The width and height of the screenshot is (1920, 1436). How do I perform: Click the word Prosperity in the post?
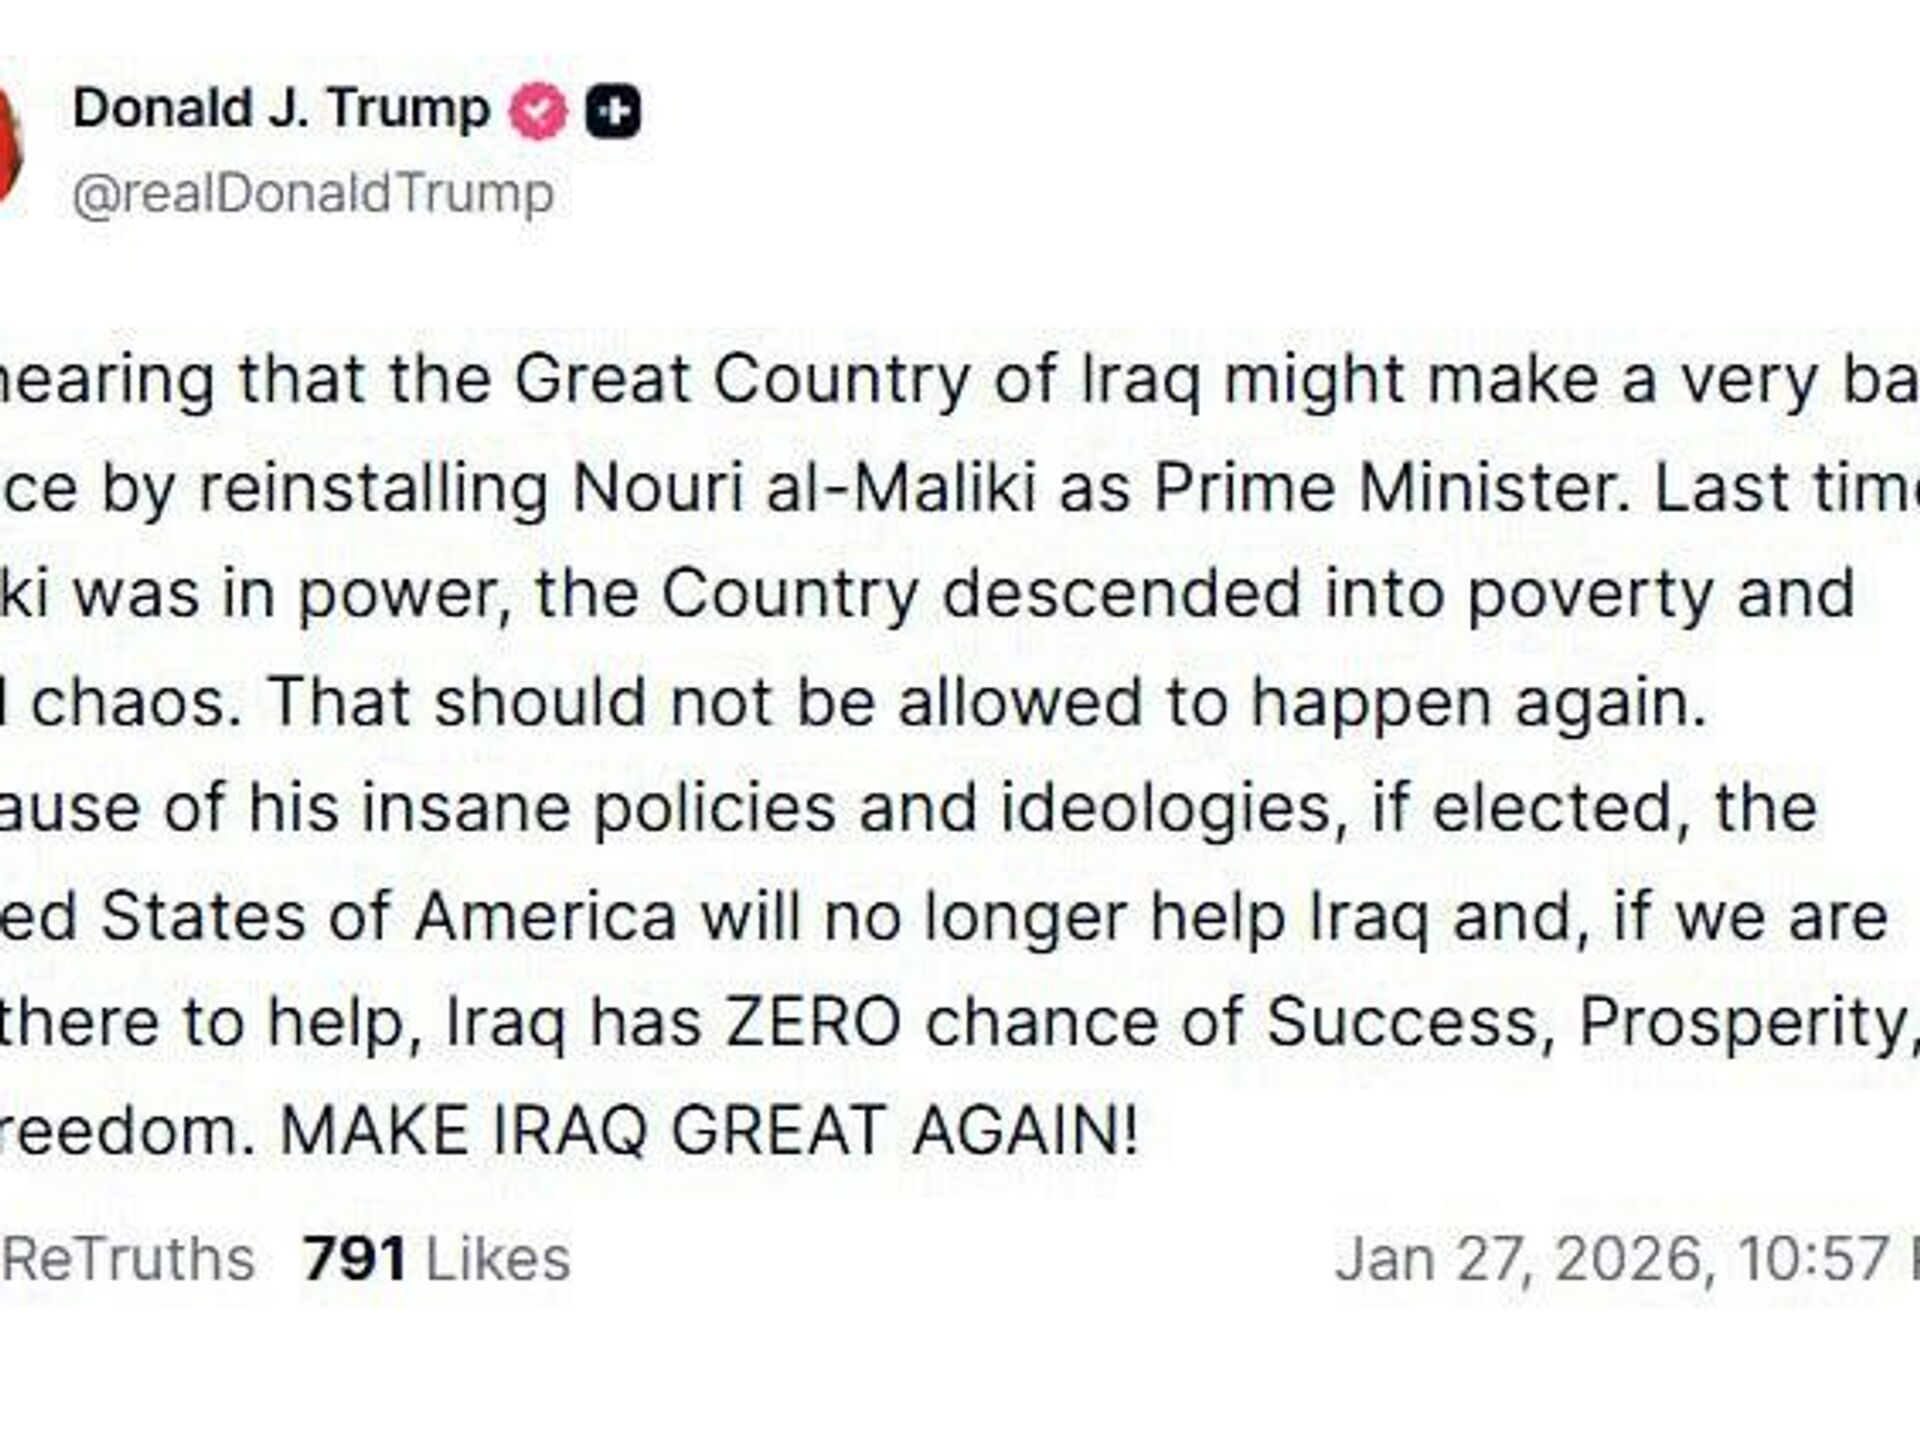click(1744, 1023)
